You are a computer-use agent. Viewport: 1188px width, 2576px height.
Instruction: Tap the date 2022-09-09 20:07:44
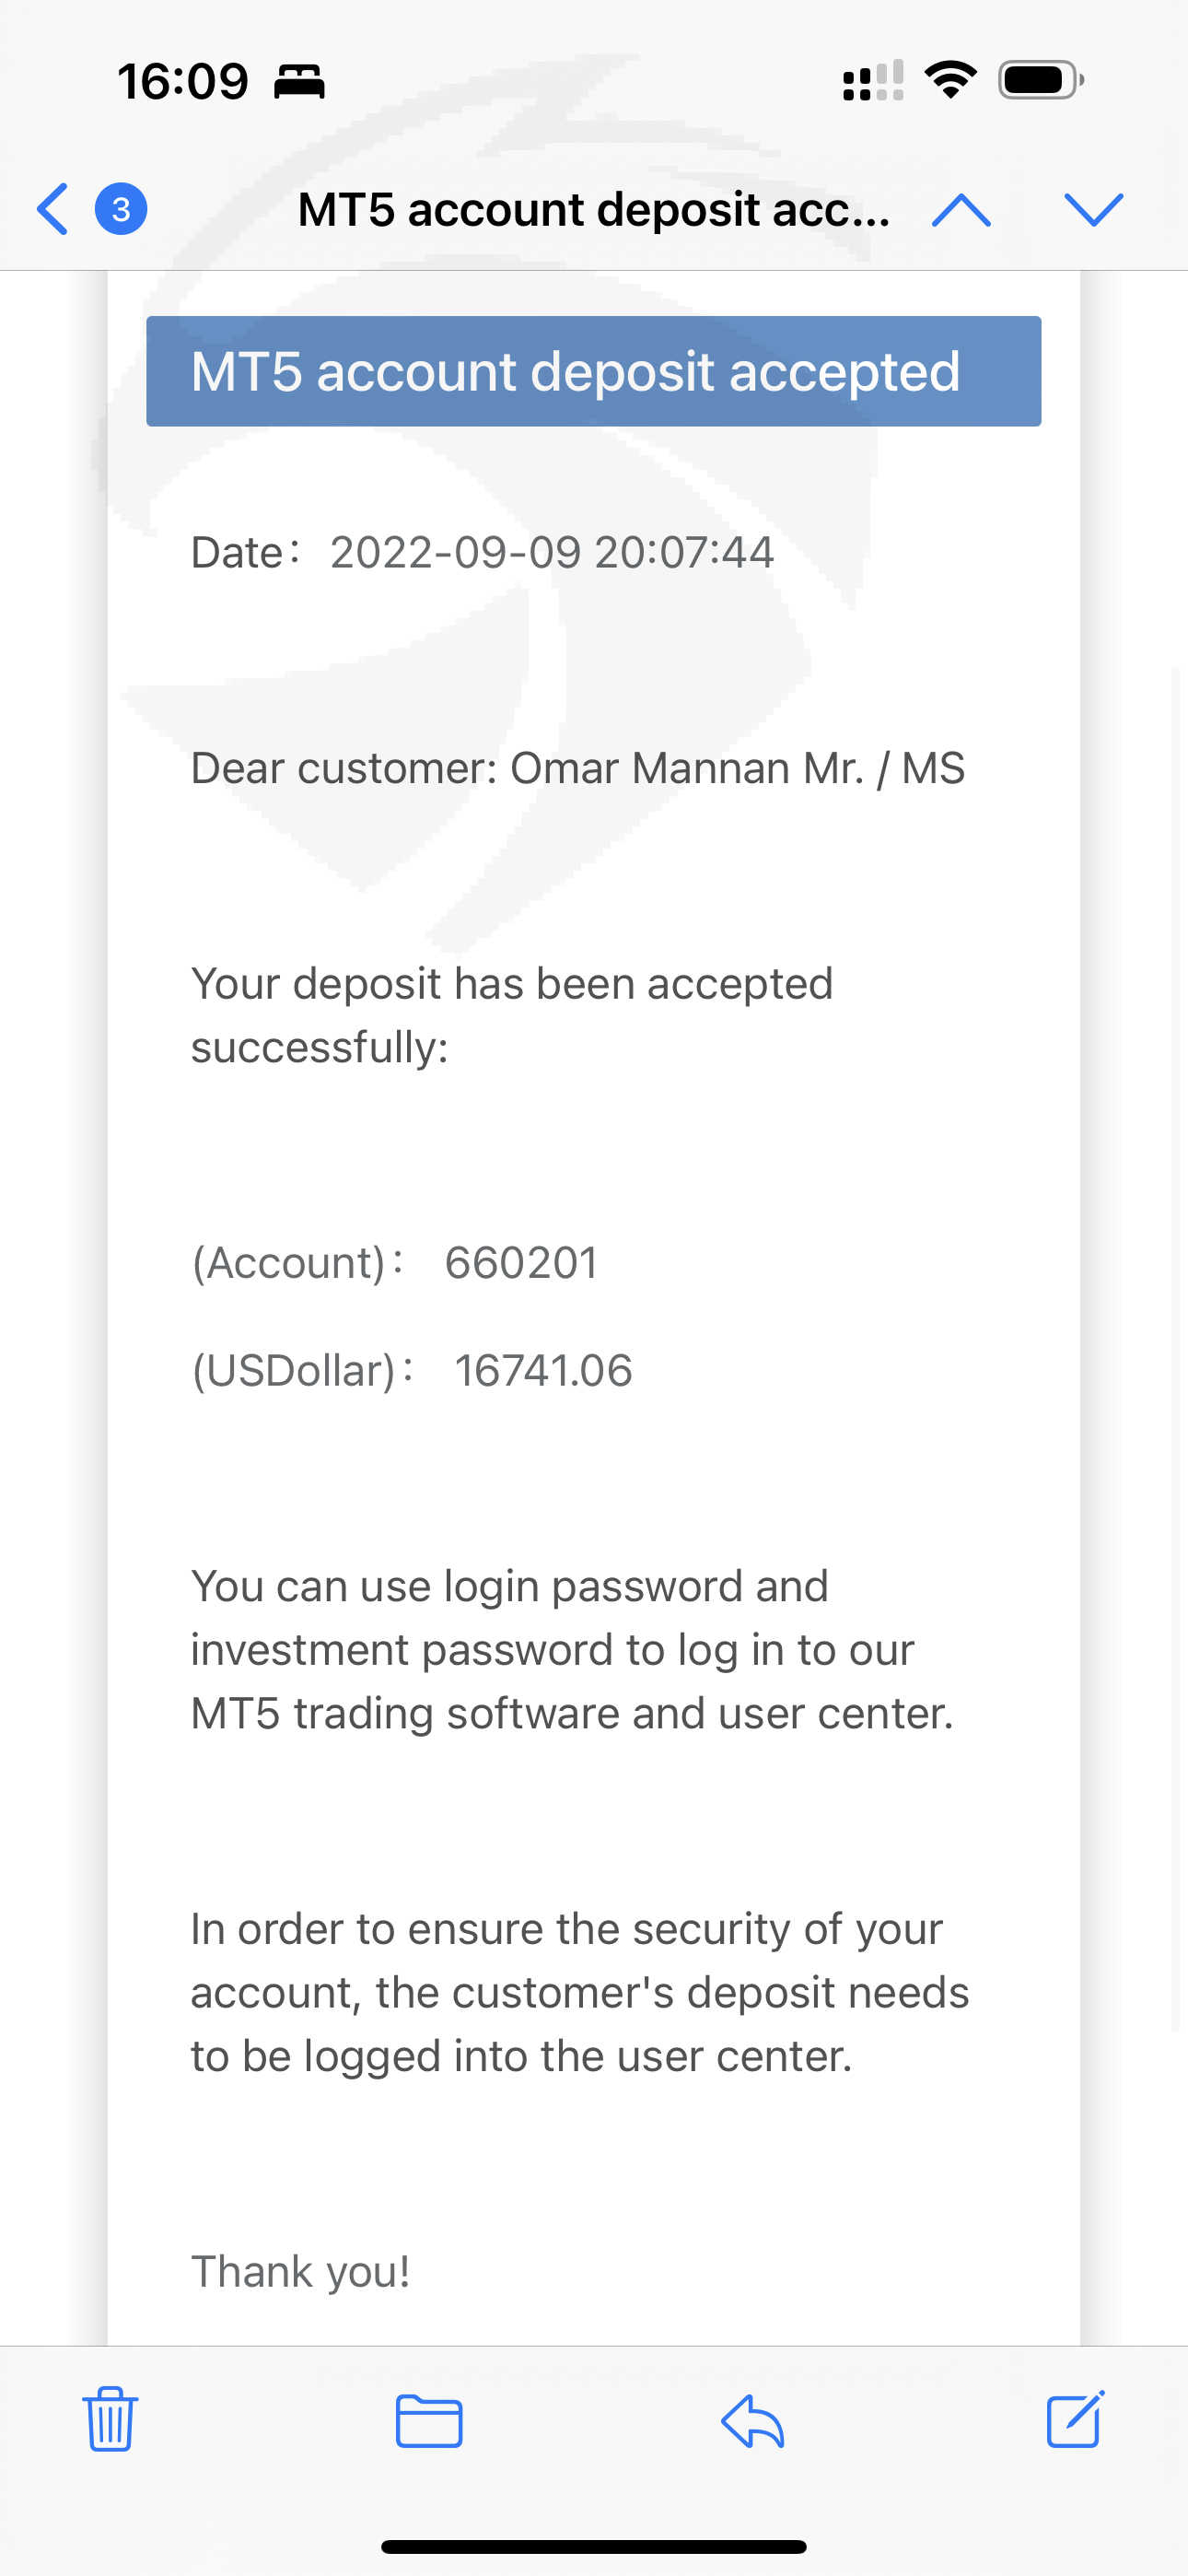(x=552, y=553)
